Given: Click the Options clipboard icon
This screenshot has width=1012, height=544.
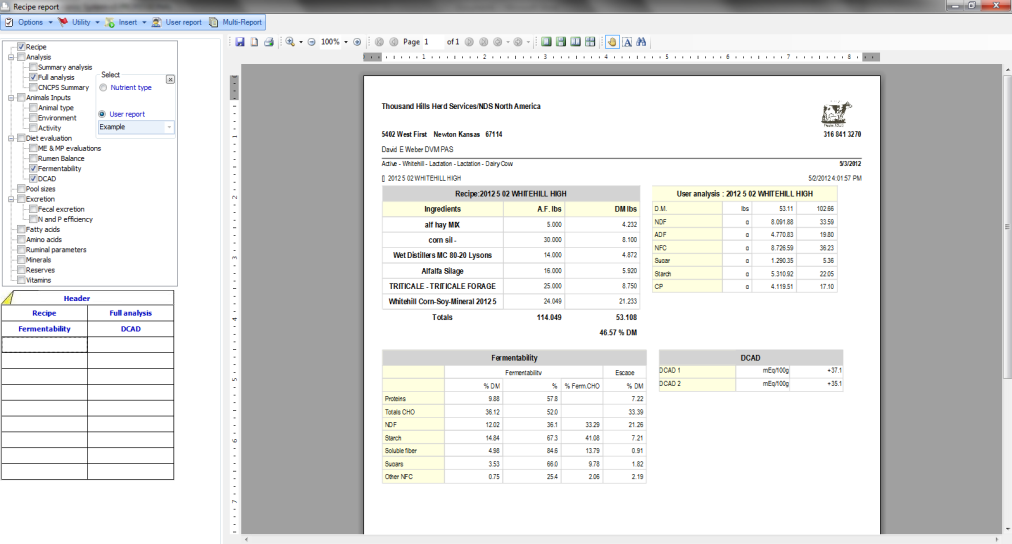Looking at the screenshot, I should coord(9,22).
